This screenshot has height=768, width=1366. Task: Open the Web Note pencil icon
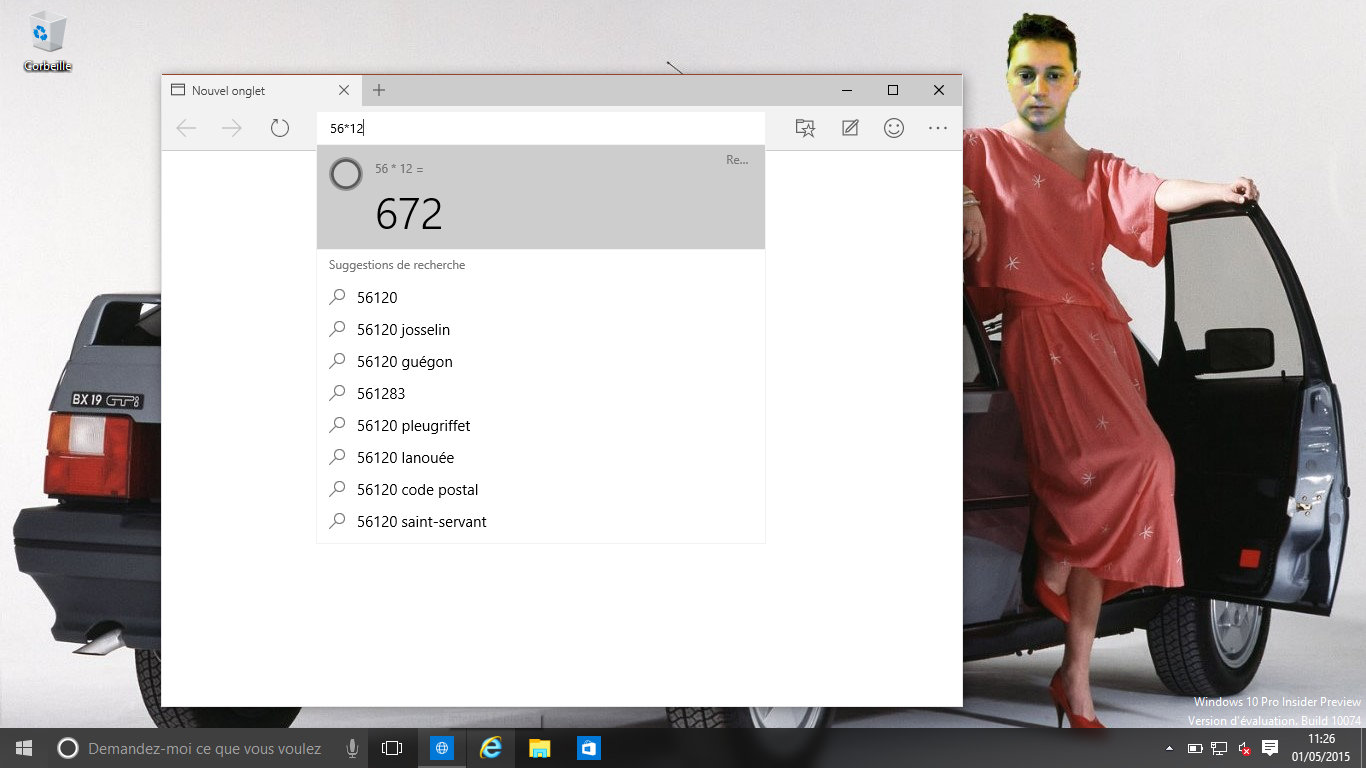(x=850, y=128)
